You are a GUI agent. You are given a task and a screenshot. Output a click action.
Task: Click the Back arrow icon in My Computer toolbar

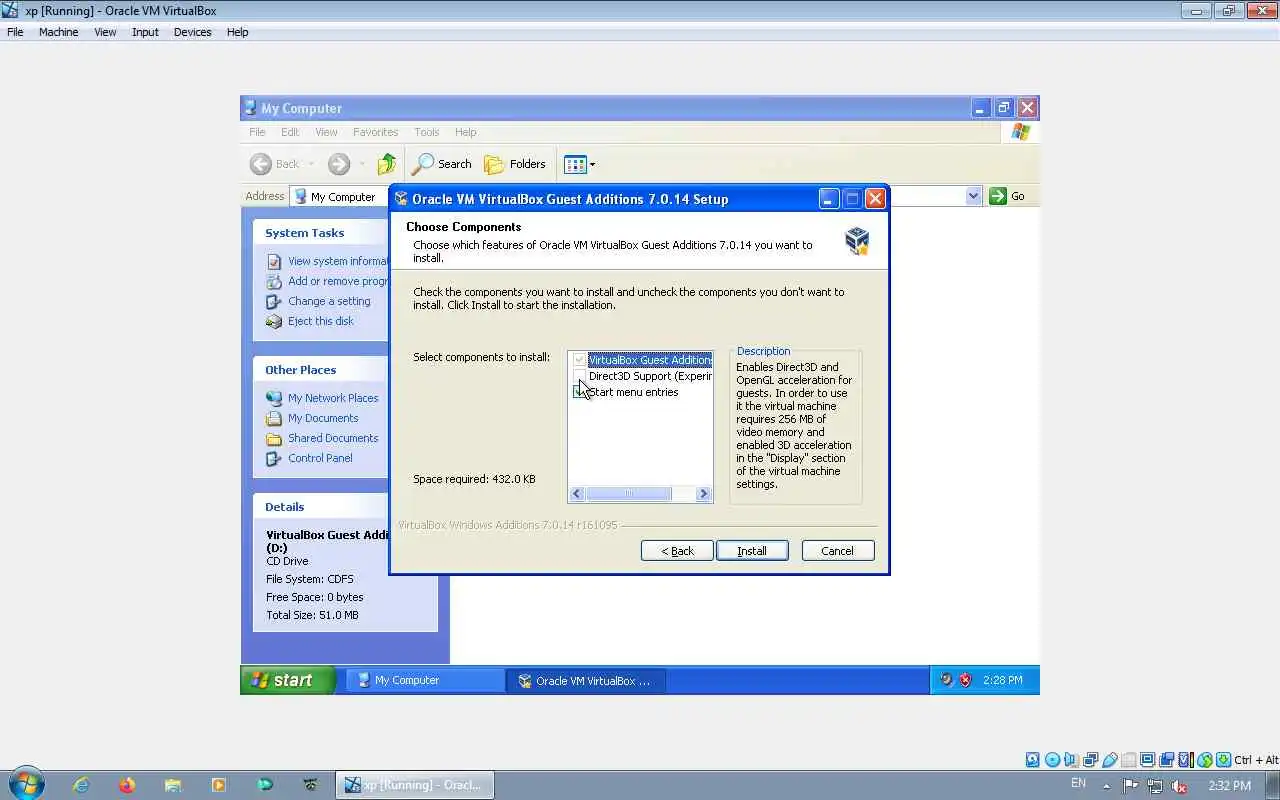pyautogui.click(x=261, y=164)
